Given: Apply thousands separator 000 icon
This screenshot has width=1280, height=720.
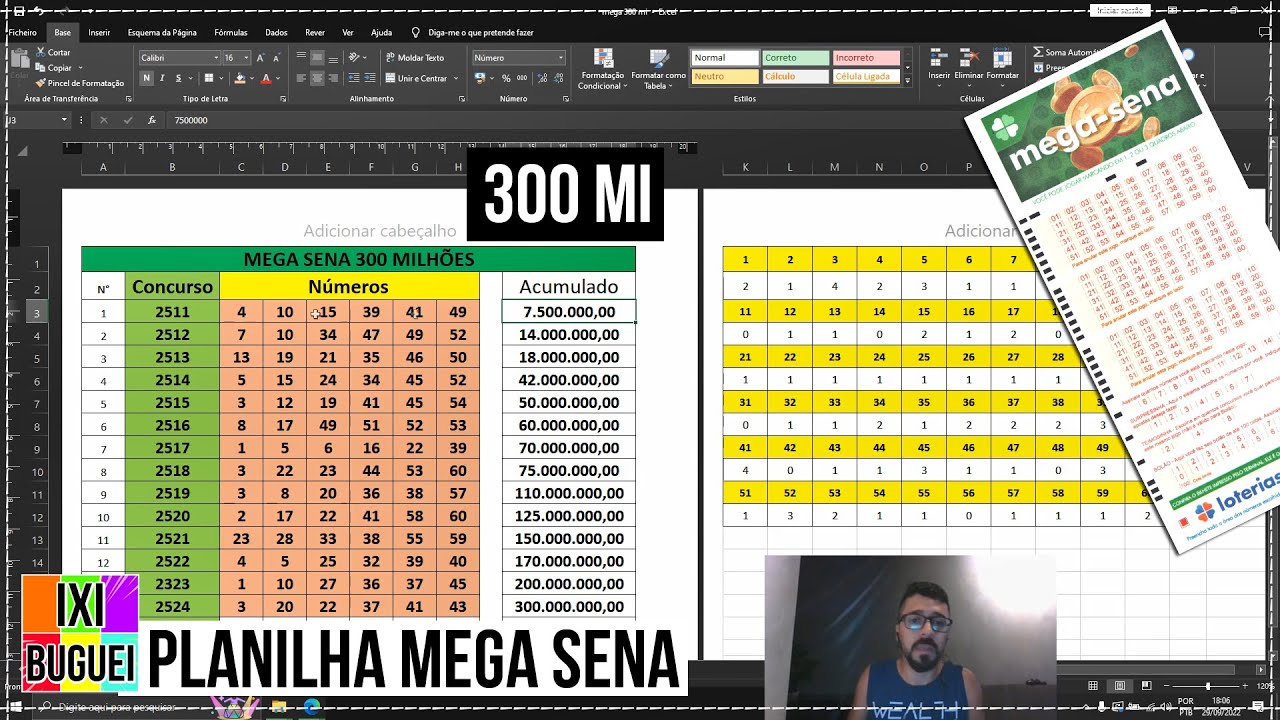Looking at the screenshot, I should point(522,78).
